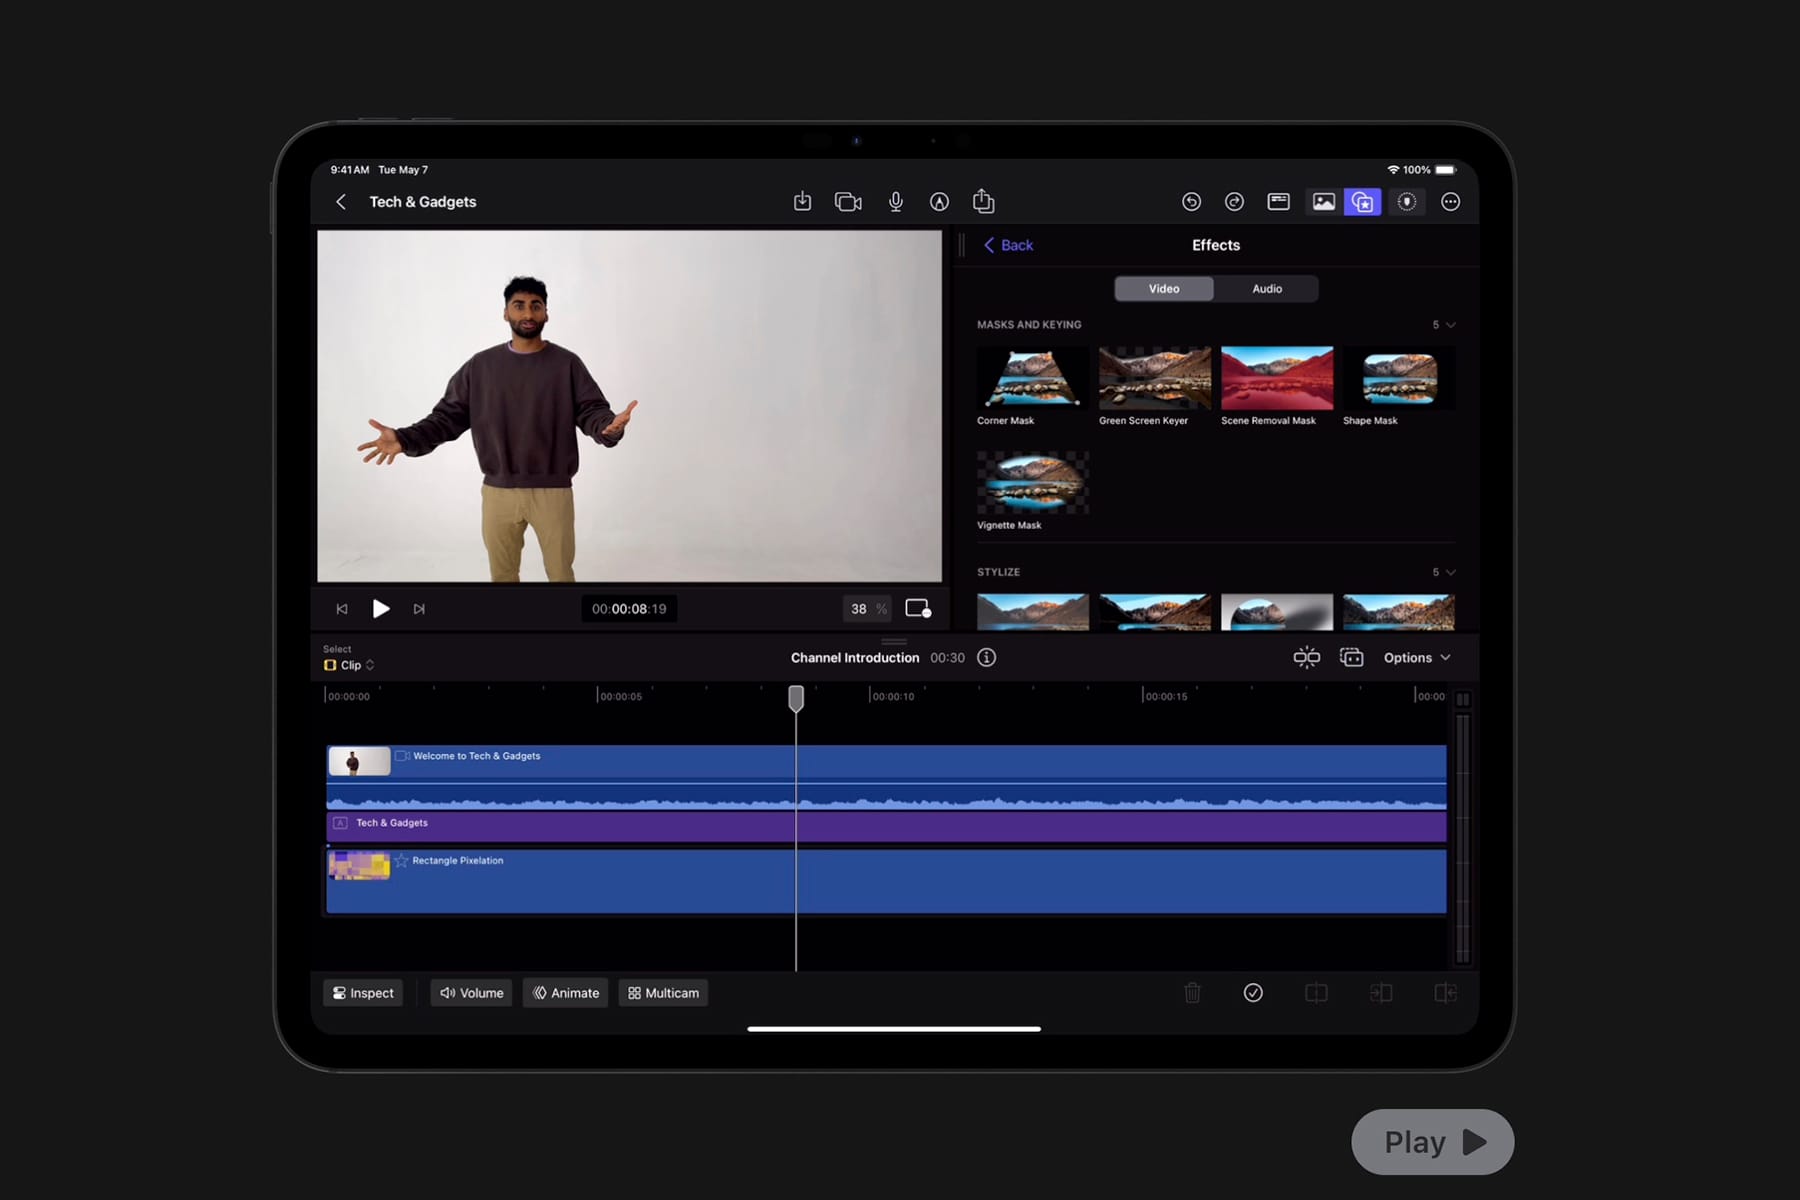Click the timeline playhead handle
1800x1200 pixels.
pyautogui.click(x=796, y=698)
